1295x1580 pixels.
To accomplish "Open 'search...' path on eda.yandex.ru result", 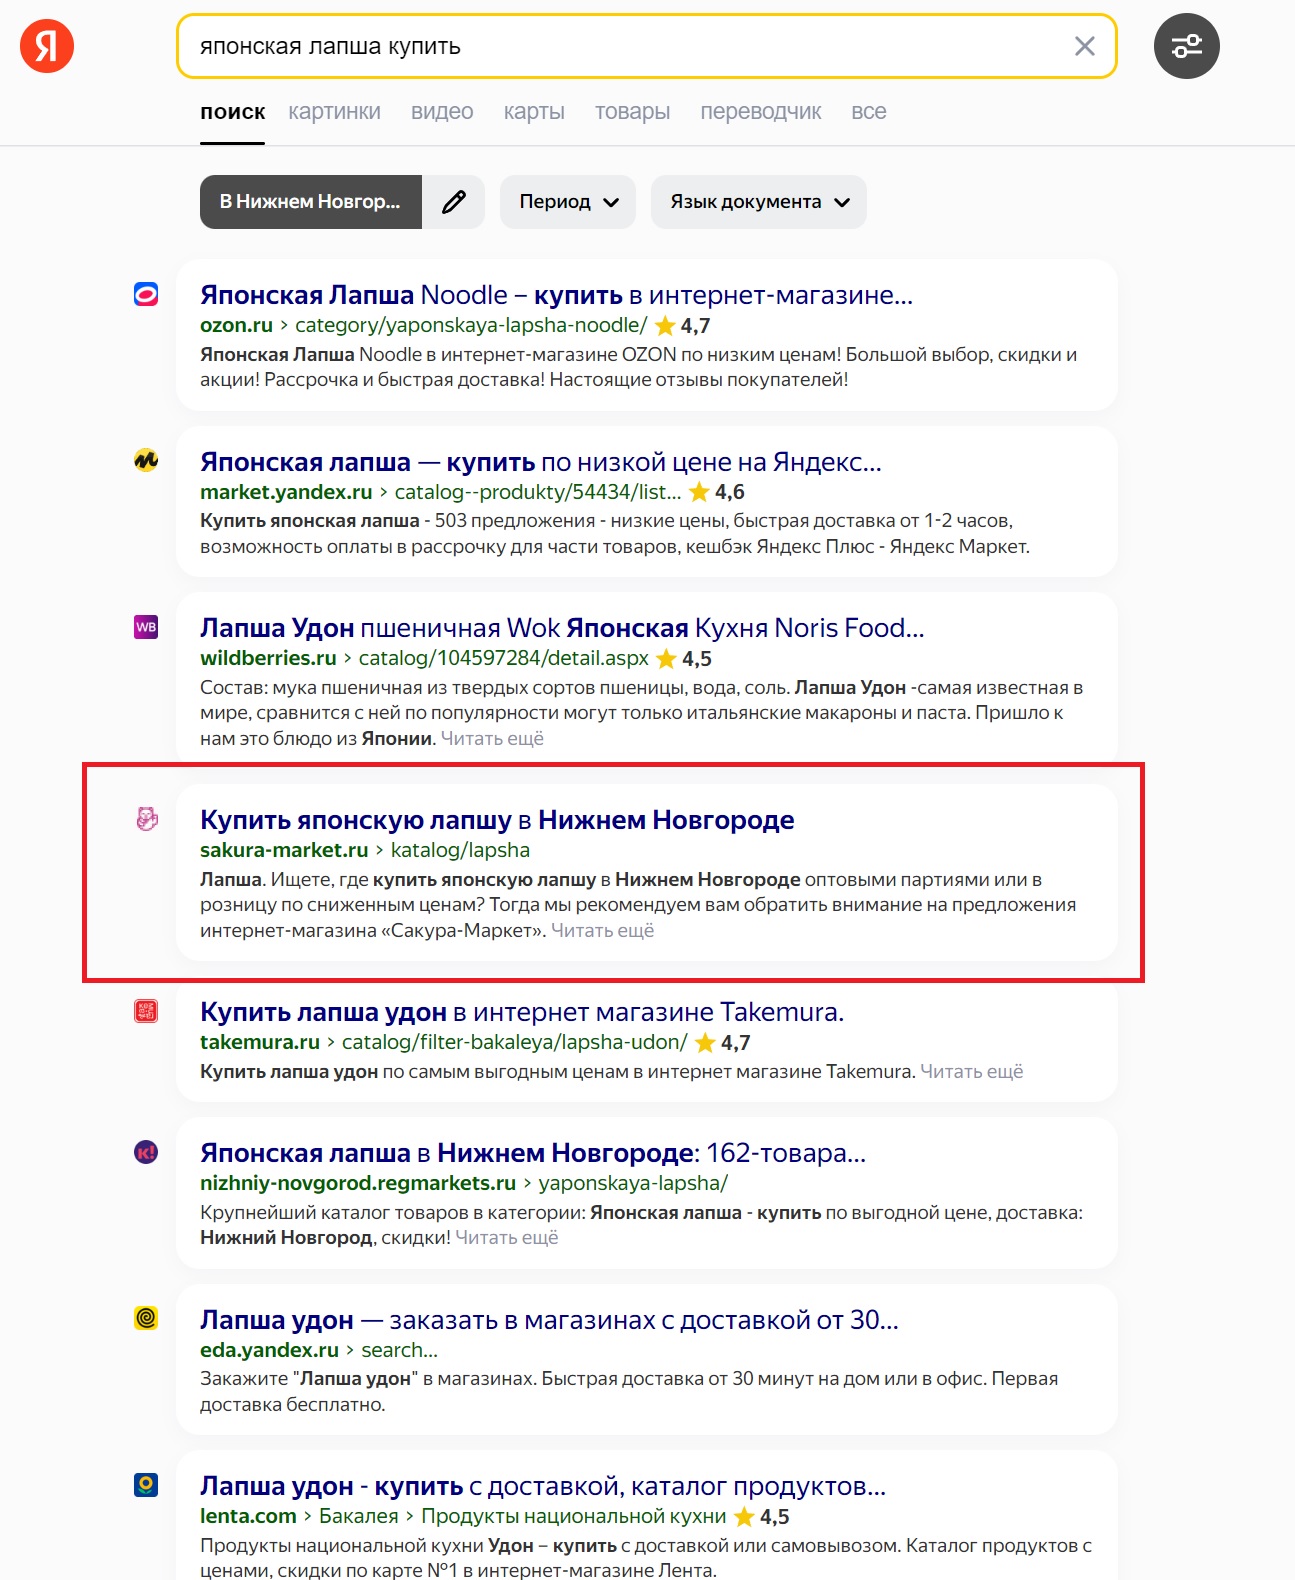I will tap(399, 1350).
